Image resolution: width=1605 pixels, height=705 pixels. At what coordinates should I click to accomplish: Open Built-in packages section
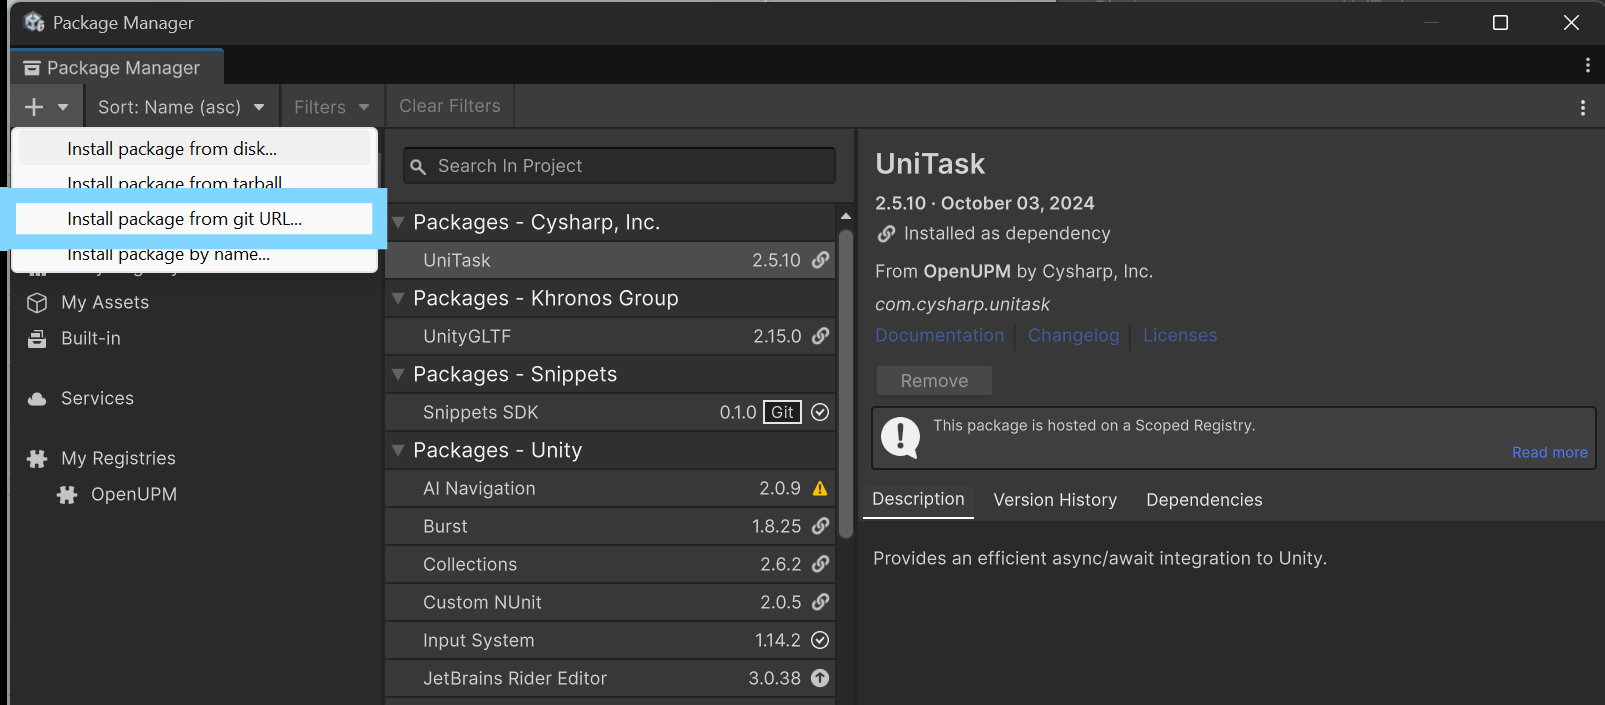pos(91,338)
